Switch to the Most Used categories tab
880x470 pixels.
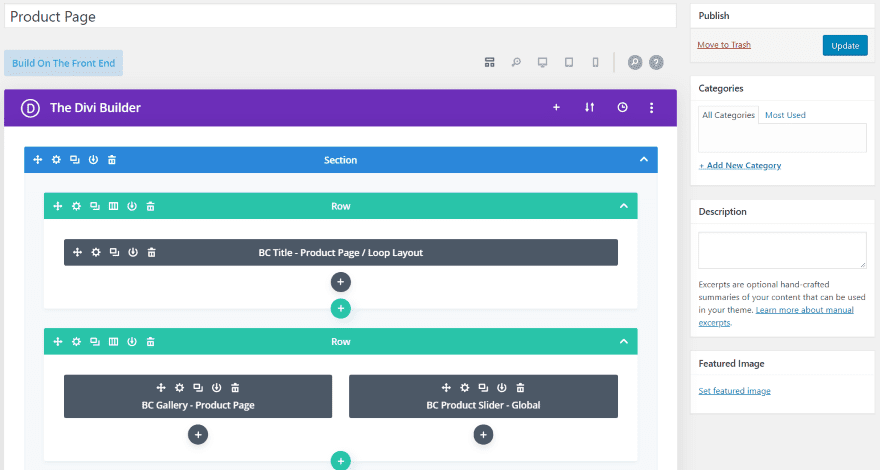[785, 115]
